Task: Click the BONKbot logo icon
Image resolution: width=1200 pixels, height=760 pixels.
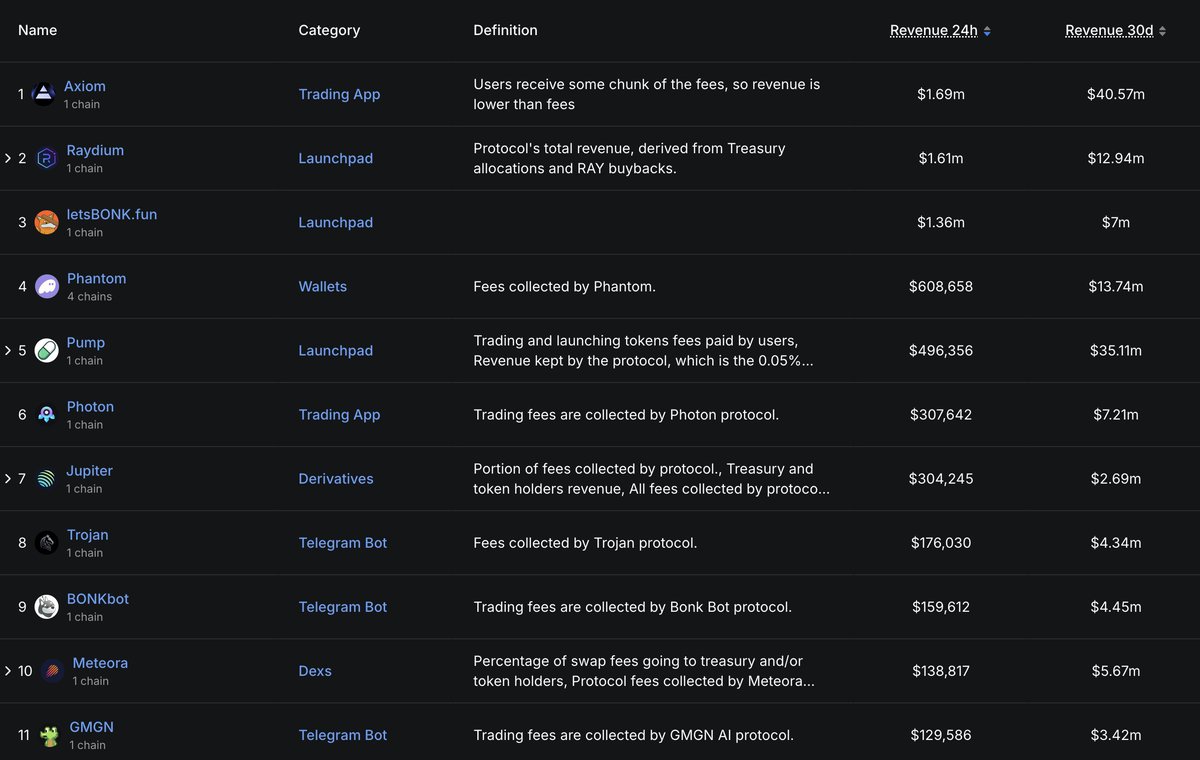Action: click(x=46, y=607)
